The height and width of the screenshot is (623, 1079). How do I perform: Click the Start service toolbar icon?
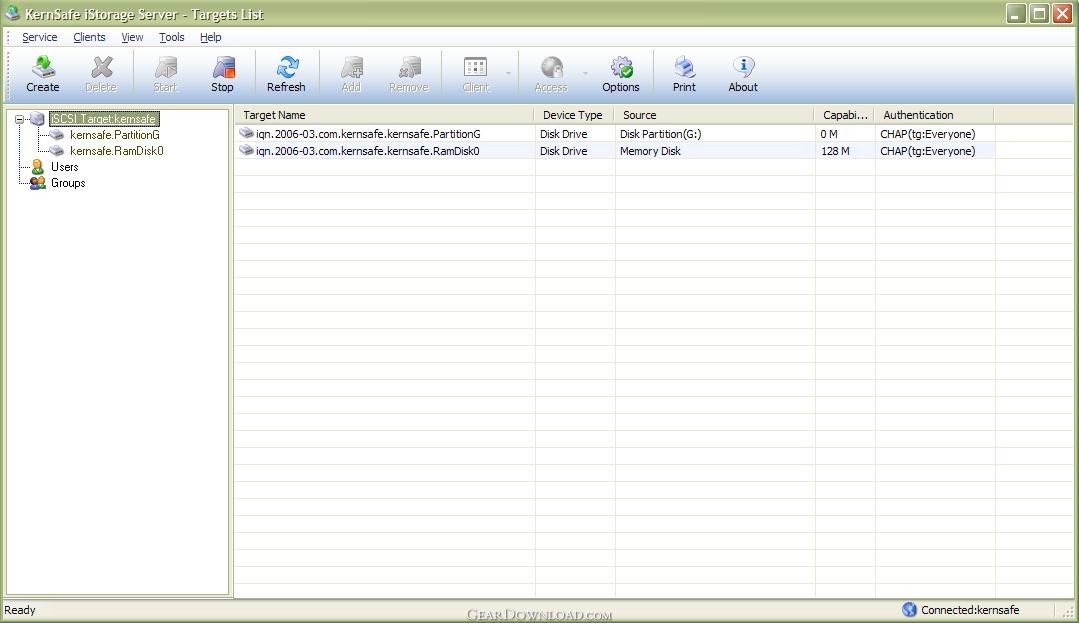click(x=166, y=67)
